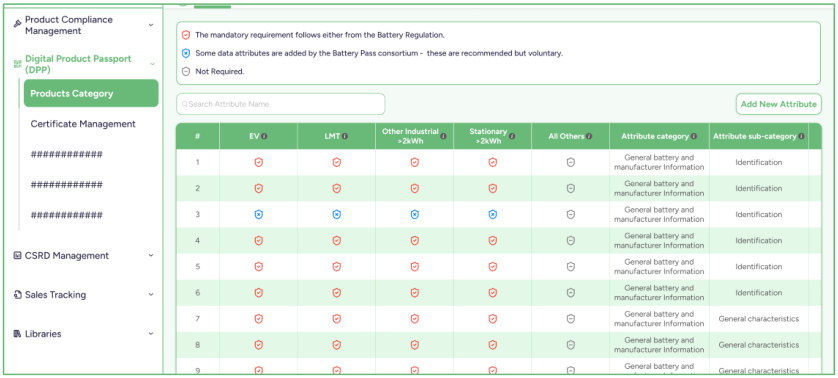Click row 1 Identification sub-category cell

click(758, 162)
